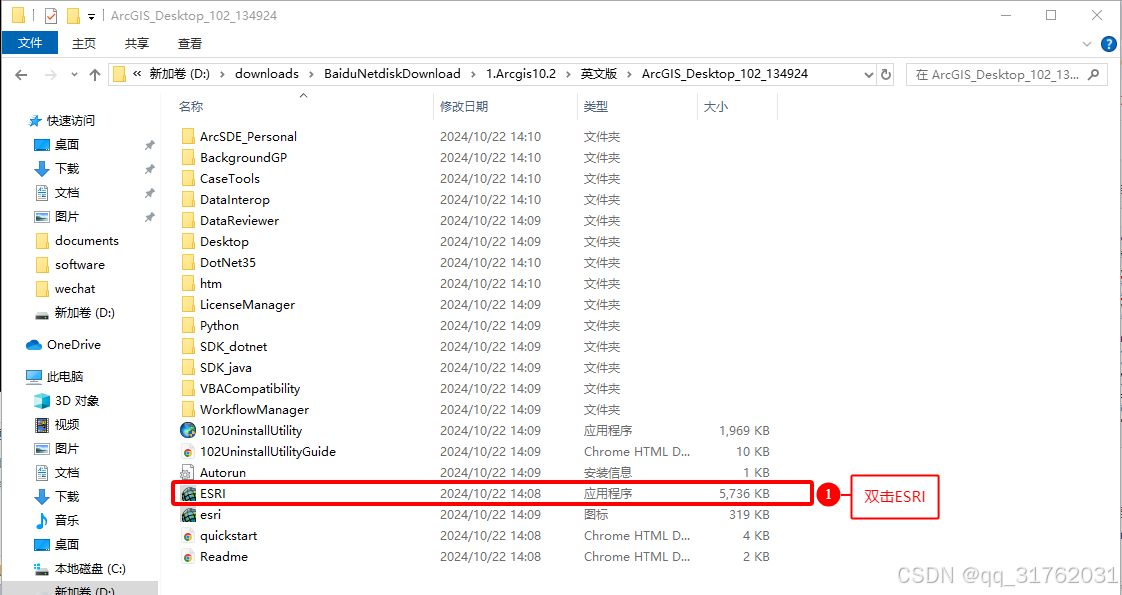Viewport: 1122px width, 595px height.
Task: Open documents folder in navigation pane
Action: [87, 241]
